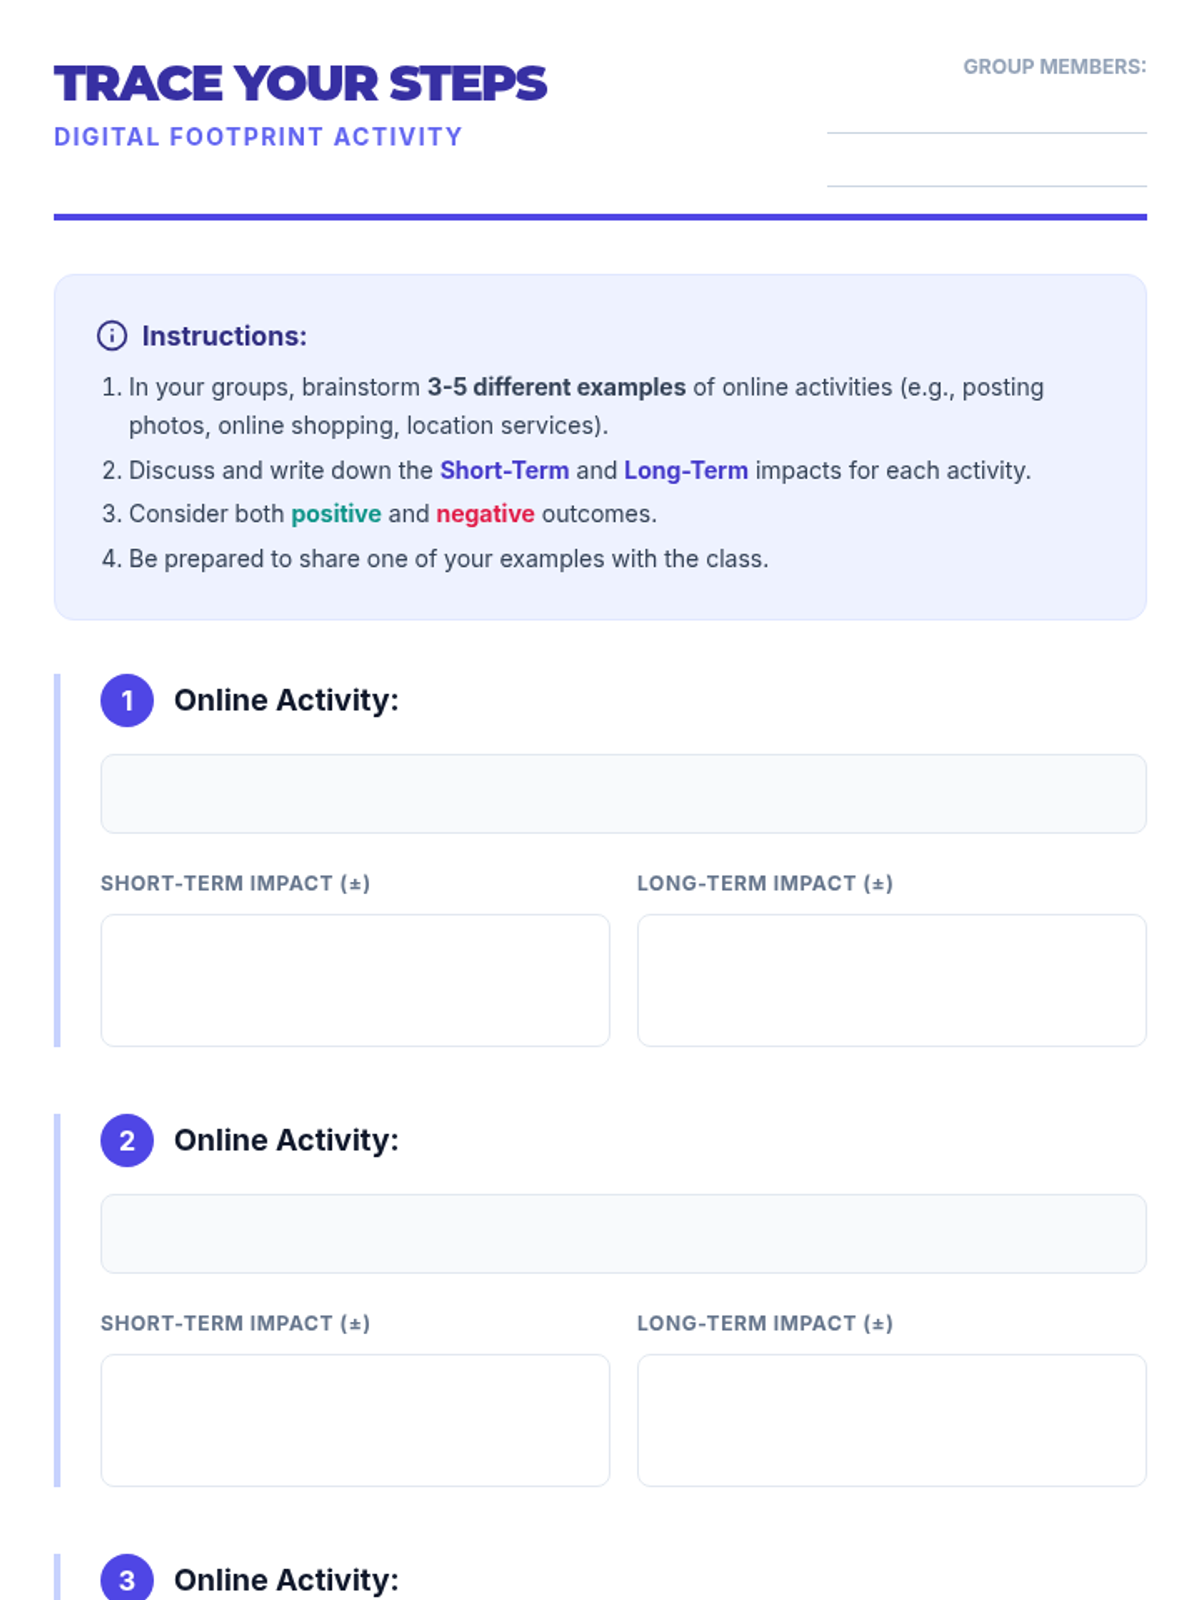Click activity 2 Long-Term Impact box
Viewport: 1200px width, 1600px height.
pos(891,1420)
